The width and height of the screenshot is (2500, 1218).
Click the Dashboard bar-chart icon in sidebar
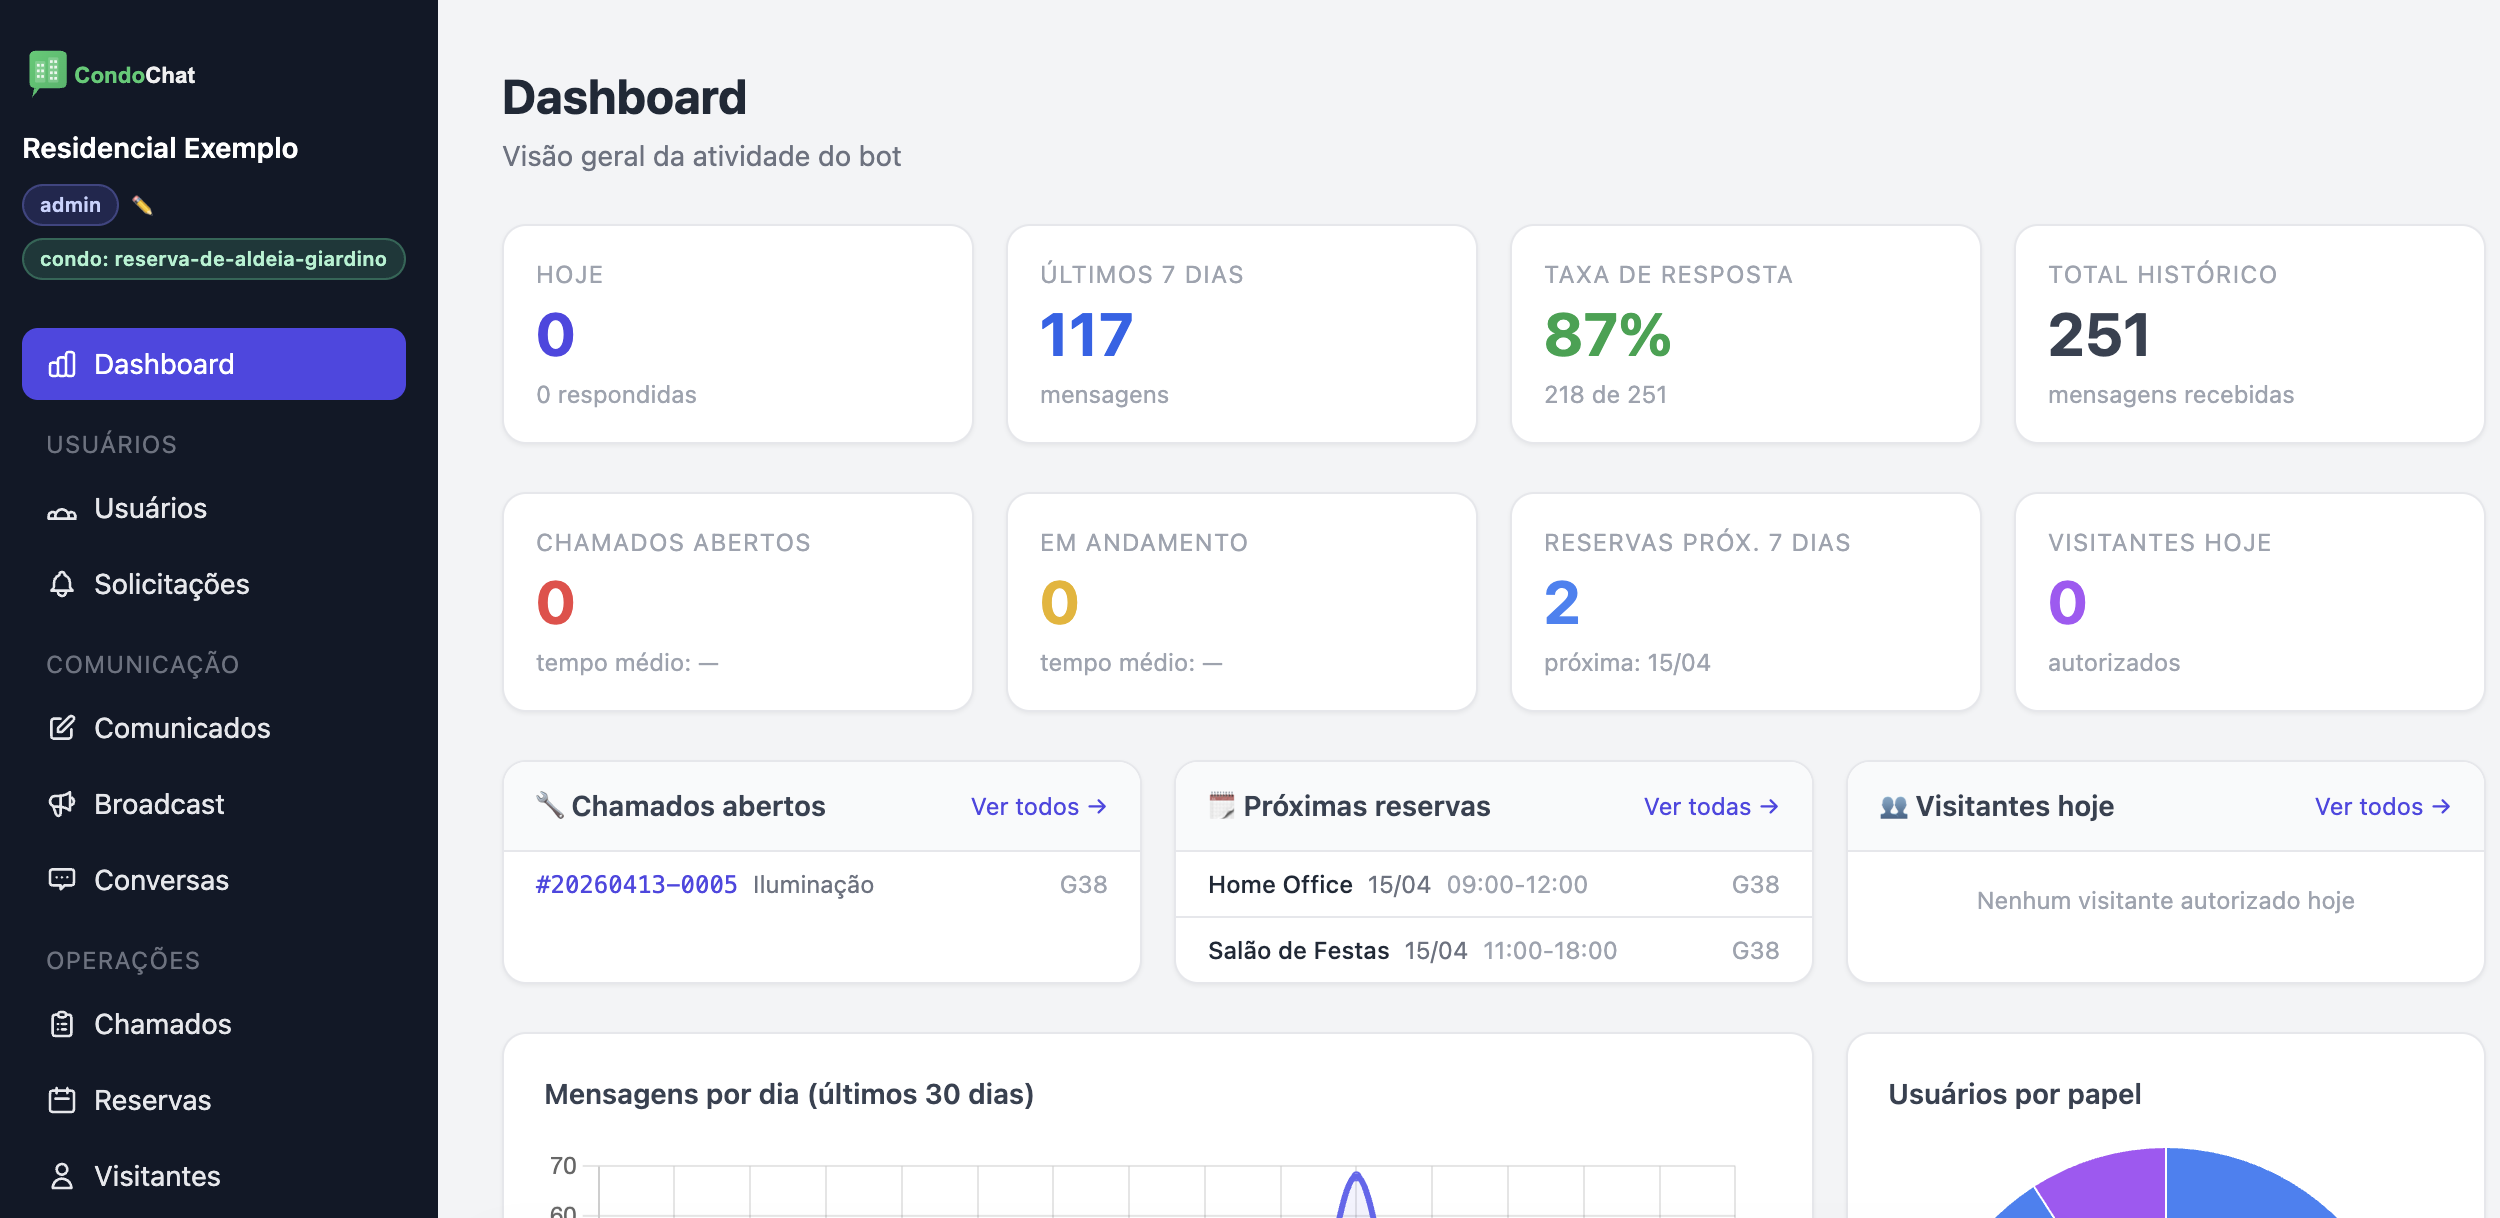pos(62,364)
